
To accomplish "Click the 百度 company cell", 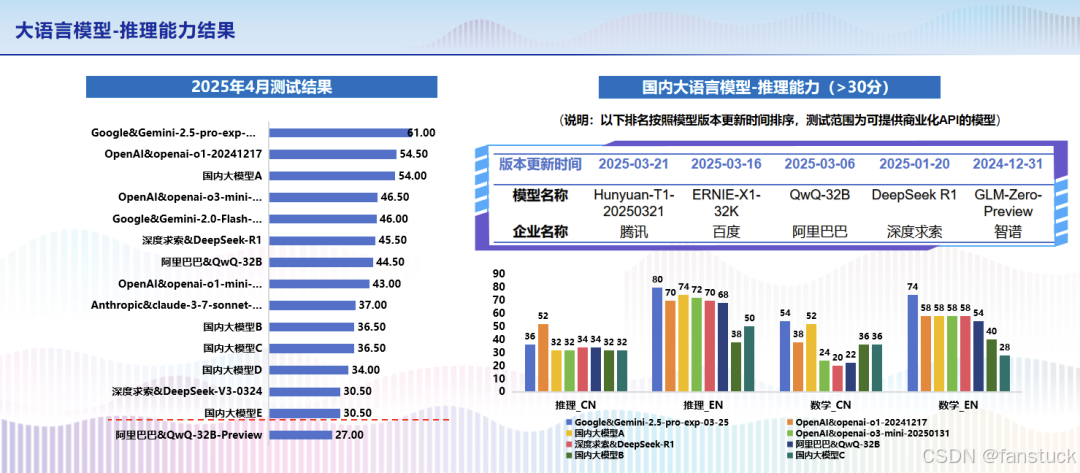I will [x=726, y=232].
